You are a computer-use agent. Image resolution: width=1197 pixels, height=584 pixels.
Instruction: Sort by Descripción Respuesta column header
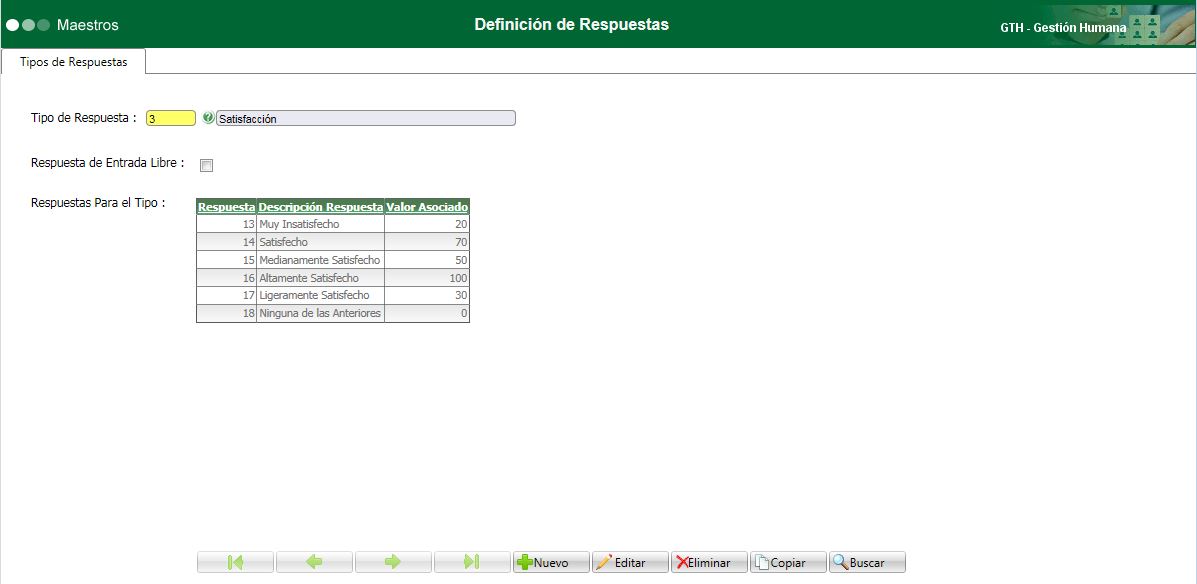tap(318, 206)
